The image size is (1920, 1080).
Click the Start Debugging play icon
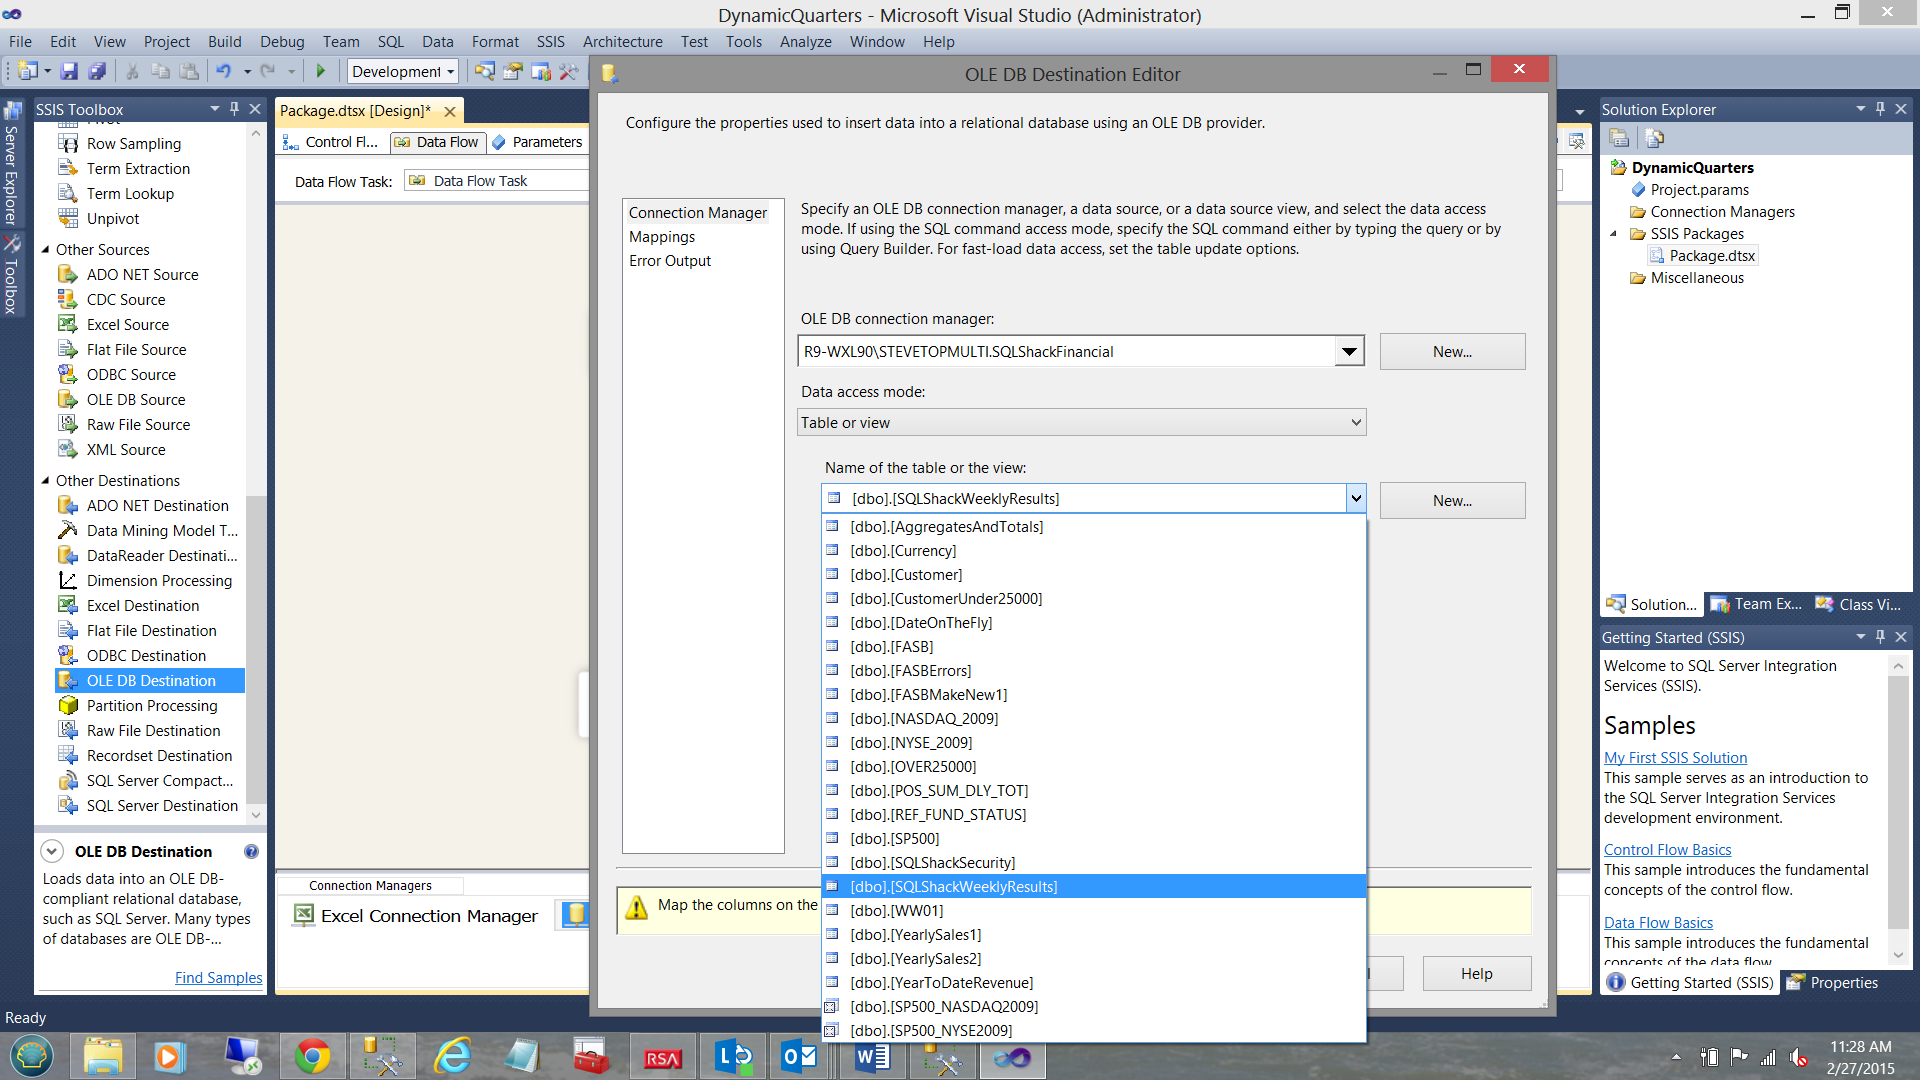tap(321, 71)
